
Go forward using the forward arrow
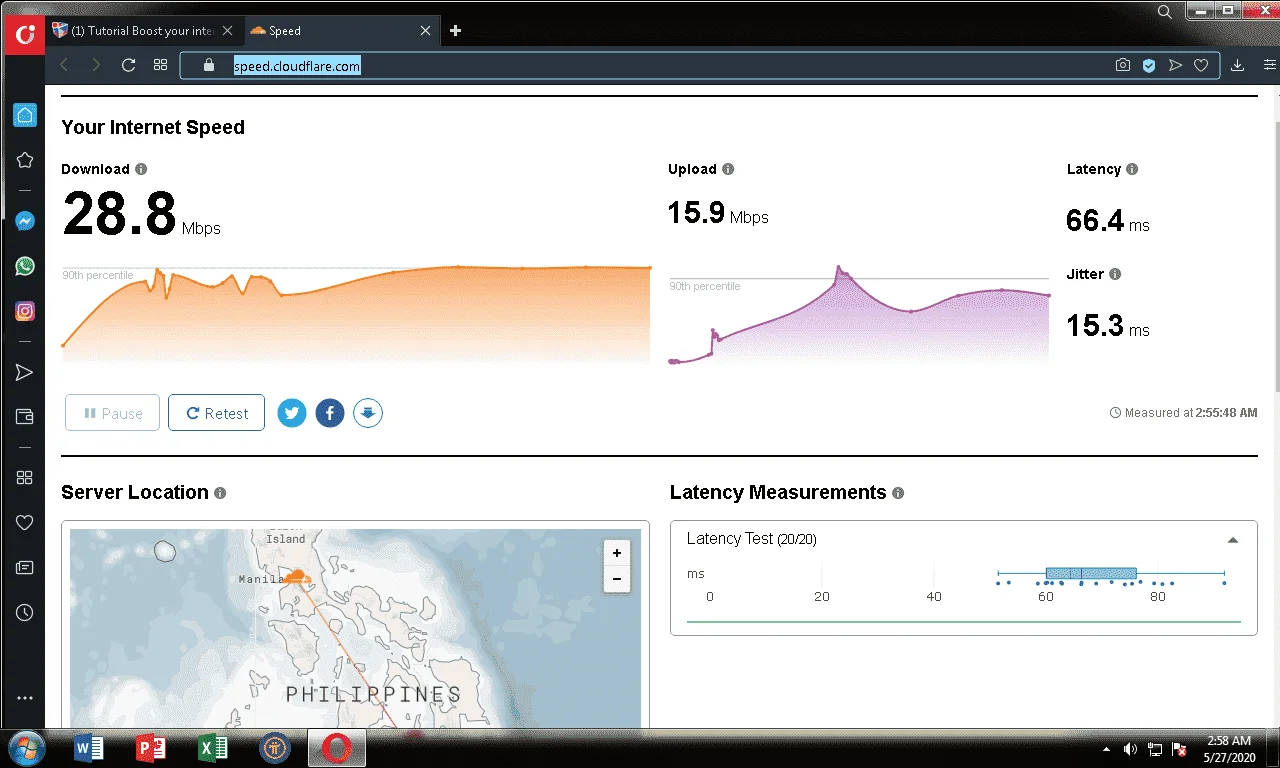pyautogui.click(x=96, y=65)
